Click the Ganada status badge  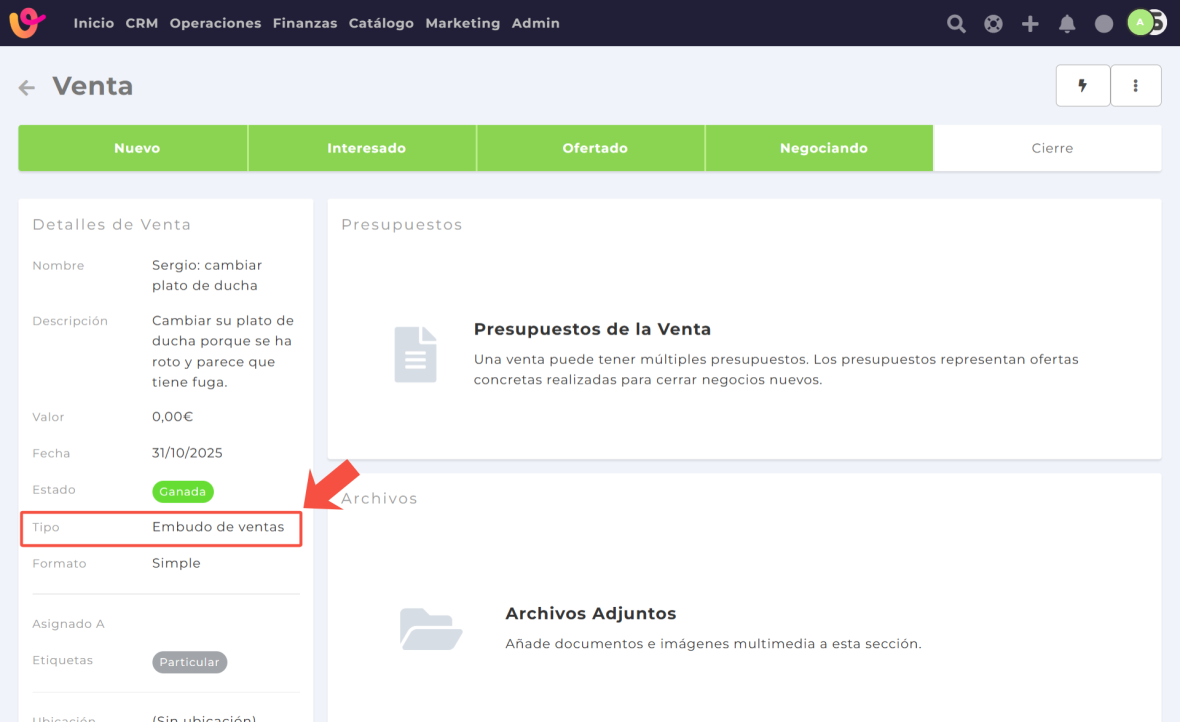tap(183, 491)
